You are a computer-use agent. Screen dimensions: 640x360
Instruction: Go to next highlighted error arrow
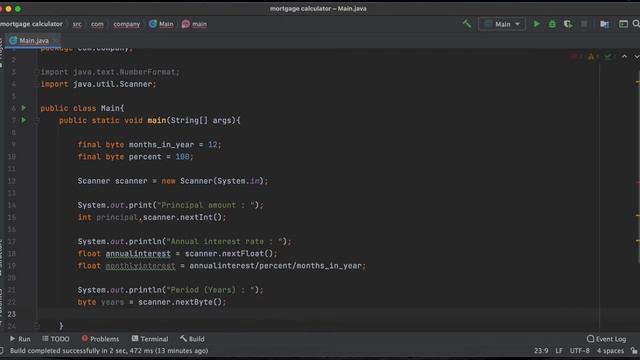click(636, 56)
